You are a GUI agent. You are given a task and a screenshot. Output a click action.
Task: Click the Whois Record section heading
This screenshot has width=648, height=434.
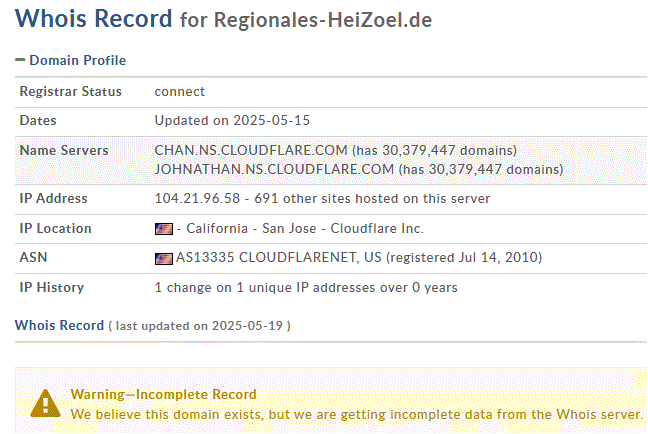pyautogui.click(x=59, y=326)
